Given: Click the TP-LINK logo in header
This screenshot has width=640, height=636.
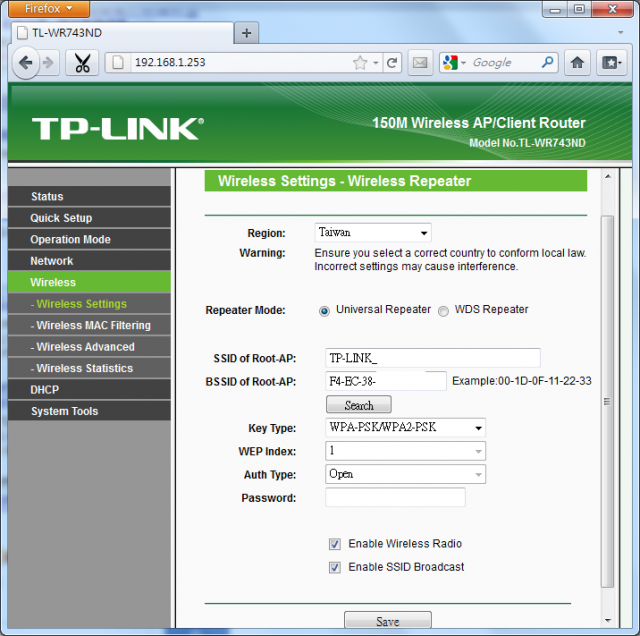Looking at the screenshot, I should pos(118,129).
